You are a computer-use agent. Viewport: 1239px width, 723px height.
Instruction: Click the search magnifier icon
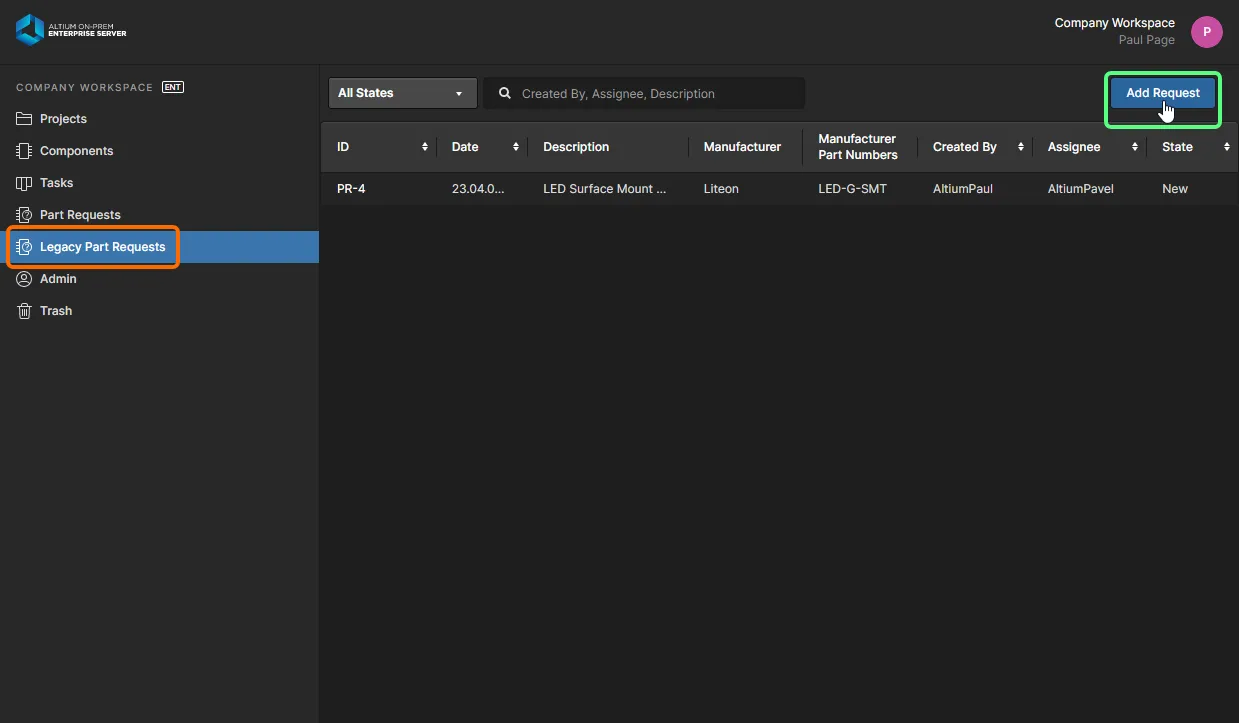pyautogui.click(x=505, y=93)
